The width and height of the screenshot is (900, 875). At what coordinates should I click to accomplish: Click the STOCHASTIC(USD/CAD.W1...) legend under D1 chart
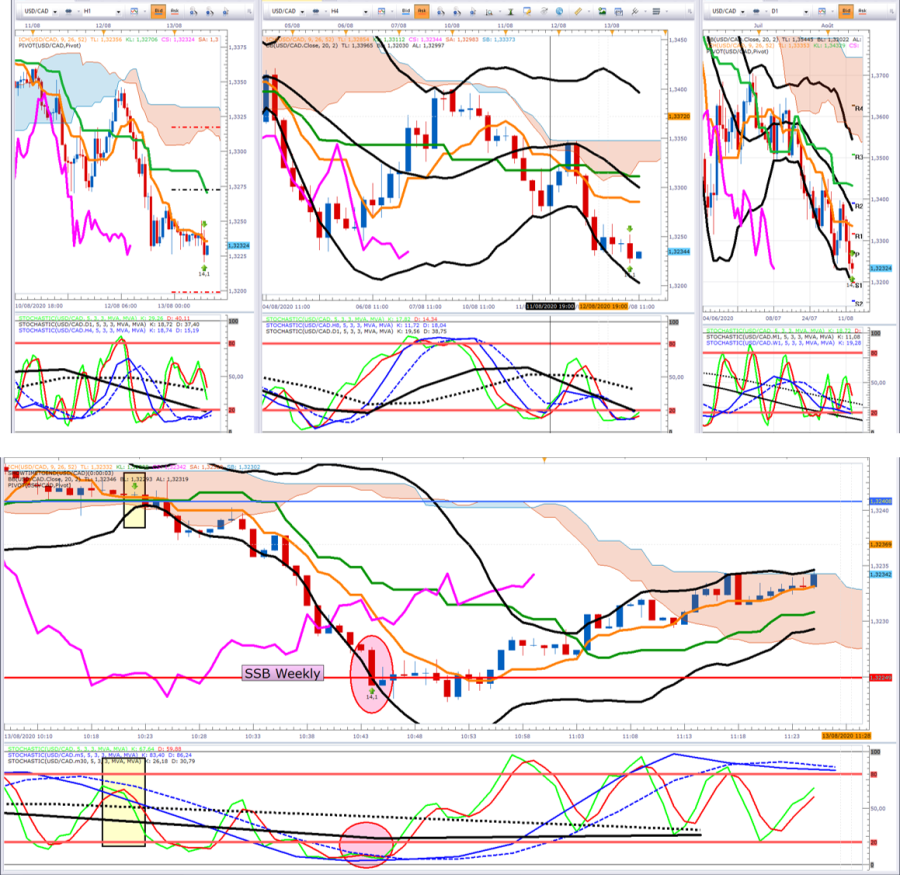[x=783, y=343]
